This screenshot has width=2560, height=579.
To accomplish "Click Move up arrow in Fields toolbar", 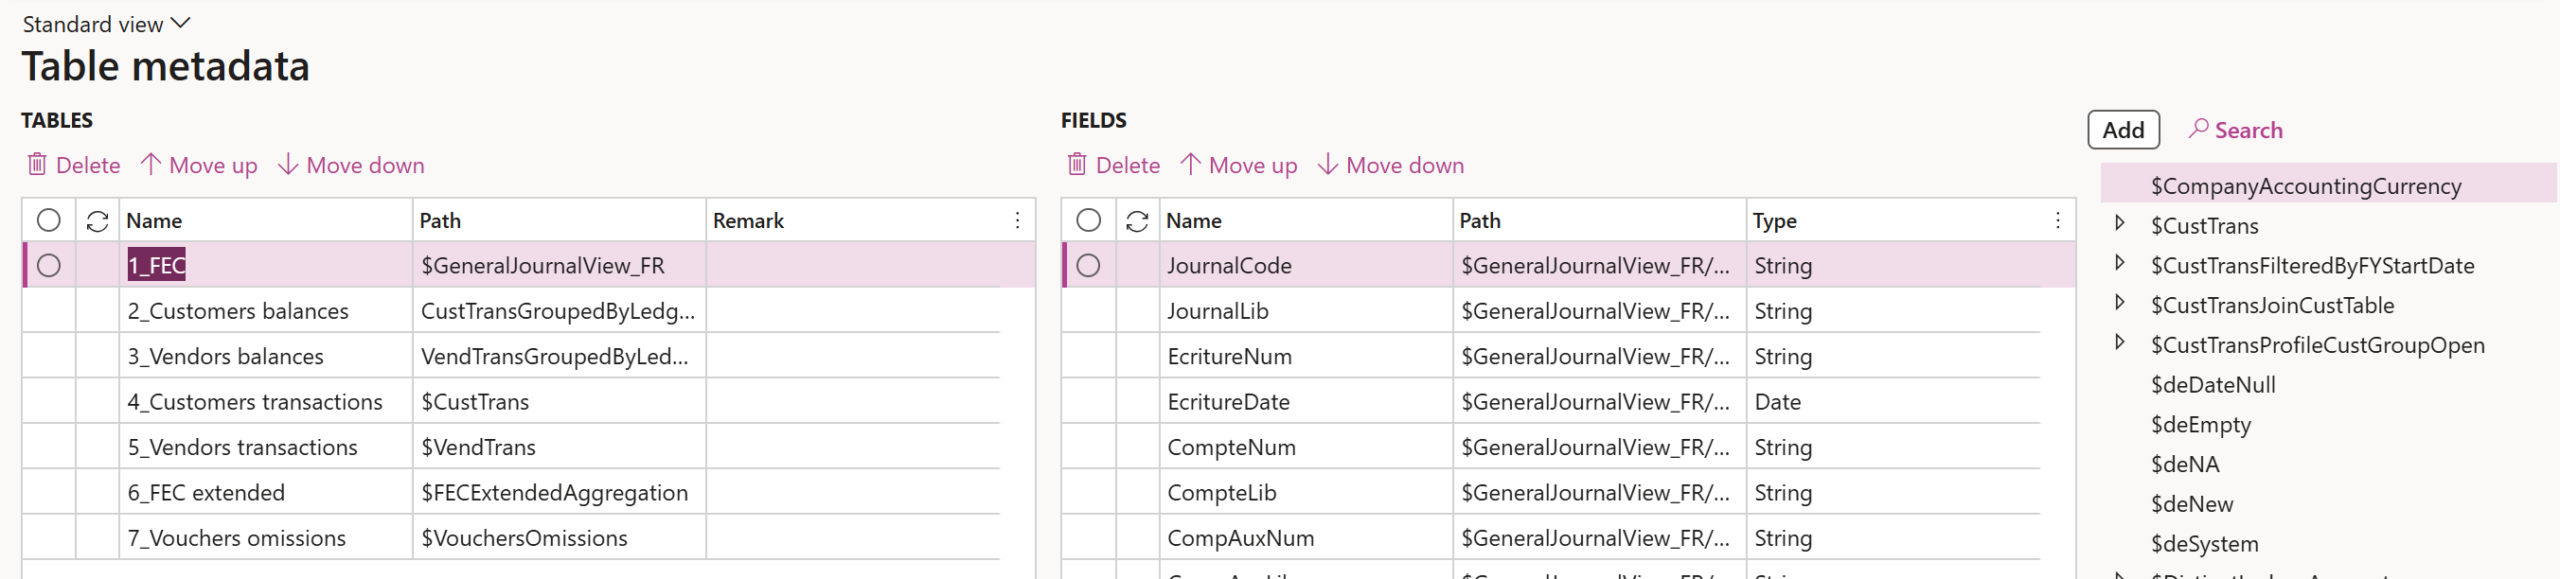I will (1190, 165).
